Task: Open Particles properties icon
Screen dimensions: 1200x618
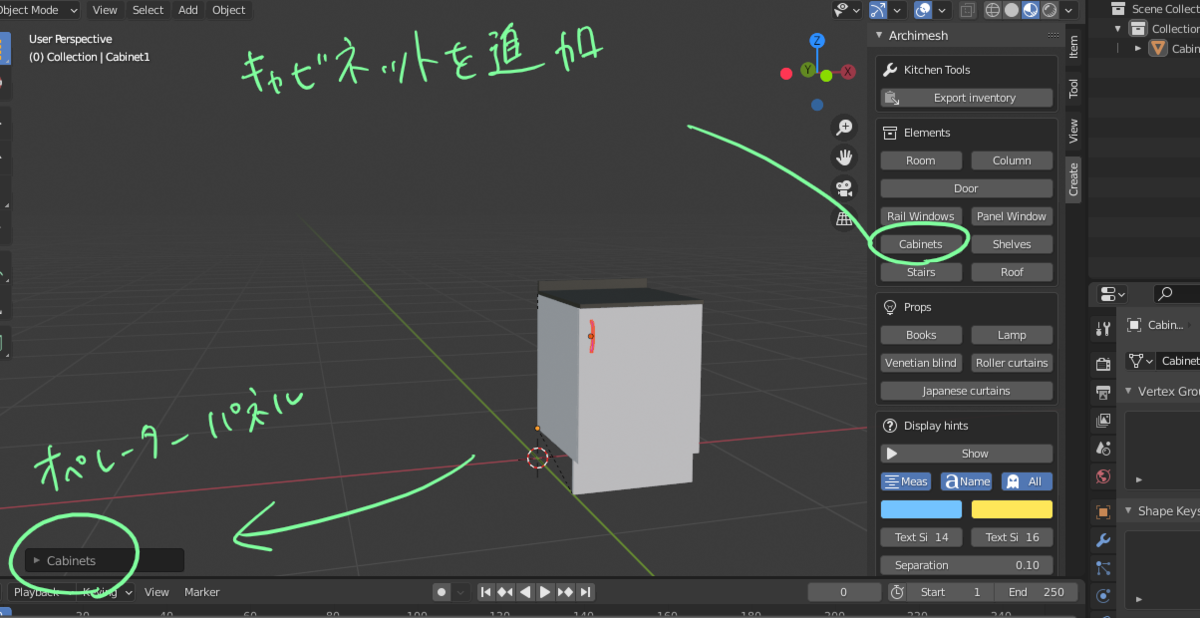Action: (x=1103, y=568)
